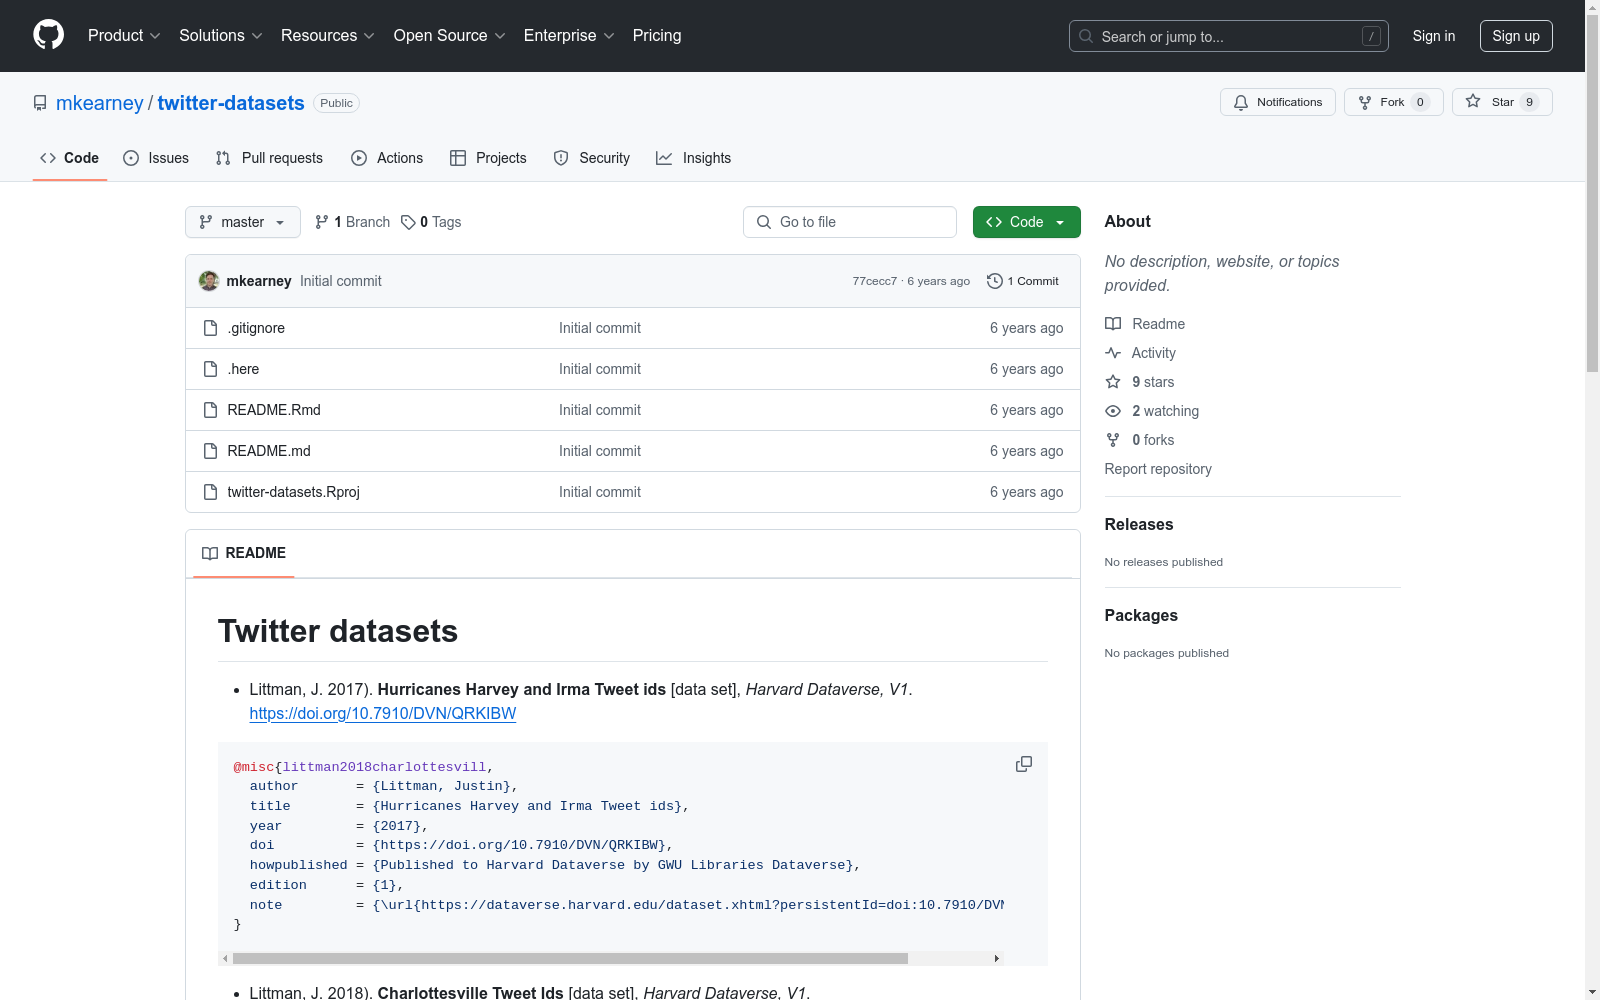Click the Releases heading link
The height and width of the screenshot is (1000, 1600).
coord(1139,524)
